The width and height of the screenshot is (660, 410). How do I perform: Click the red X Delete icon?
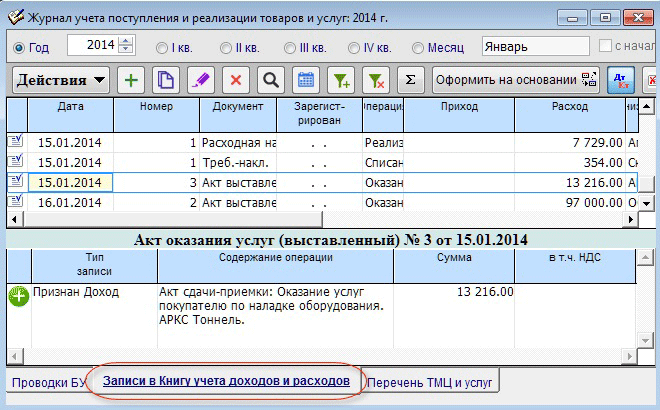coord(236,80)
